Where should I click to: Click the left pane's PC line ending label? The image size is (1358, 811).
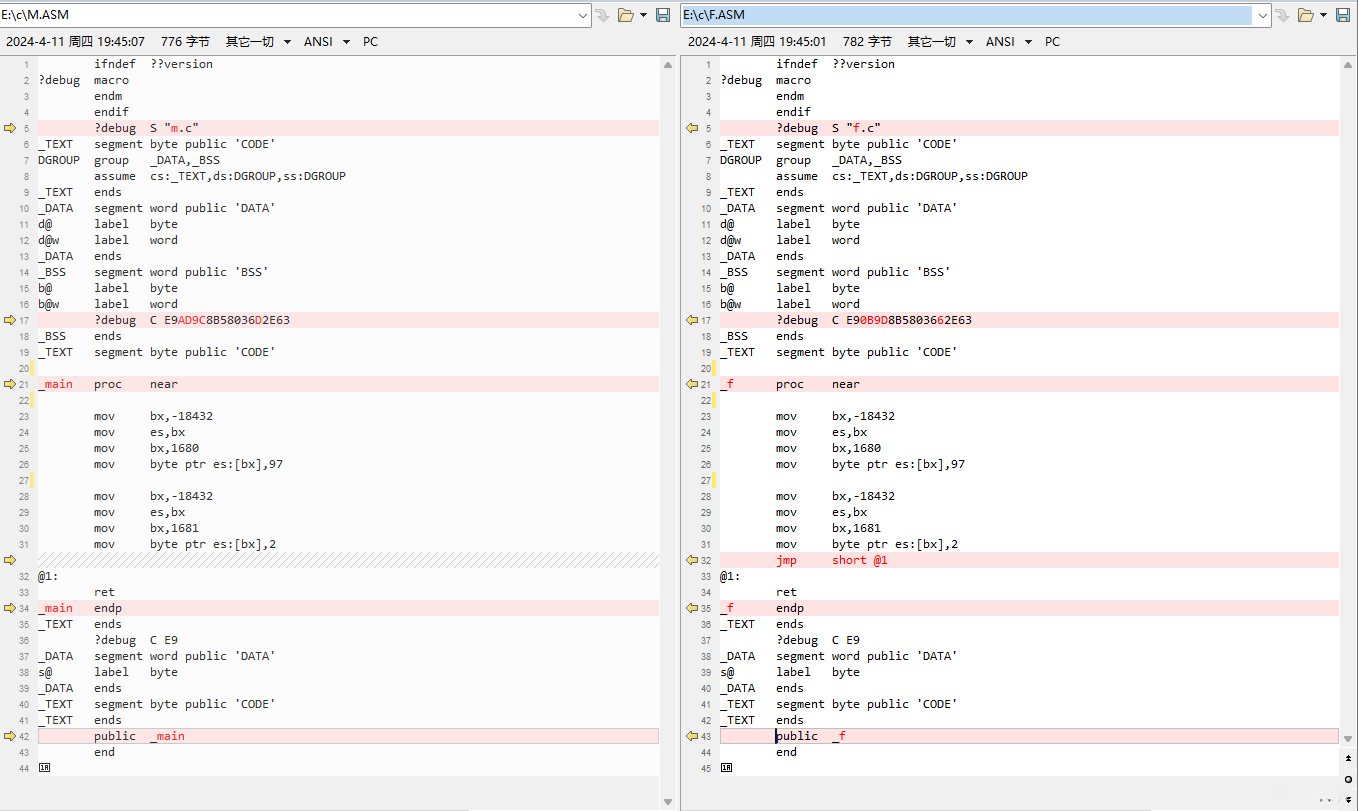click(370, 42)
